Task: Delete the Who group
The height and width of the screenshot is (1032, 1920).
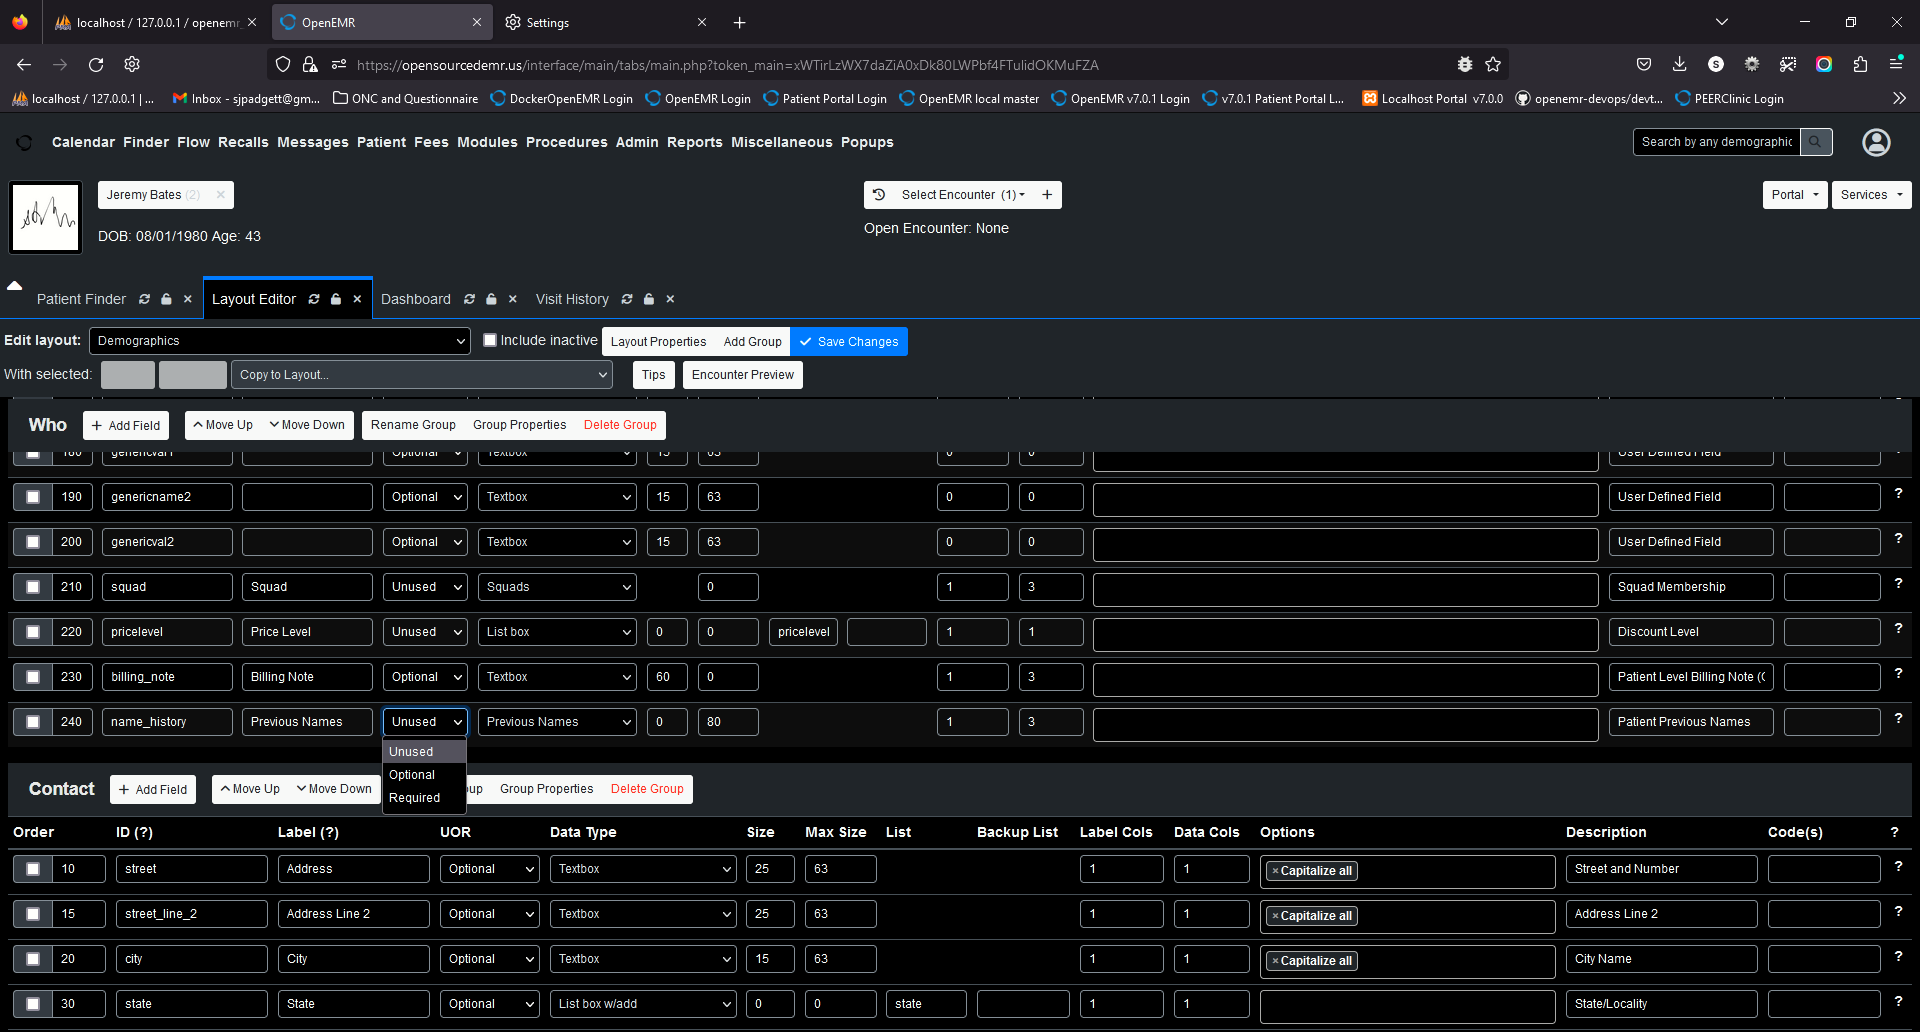Action: click(x=620, y=425)
